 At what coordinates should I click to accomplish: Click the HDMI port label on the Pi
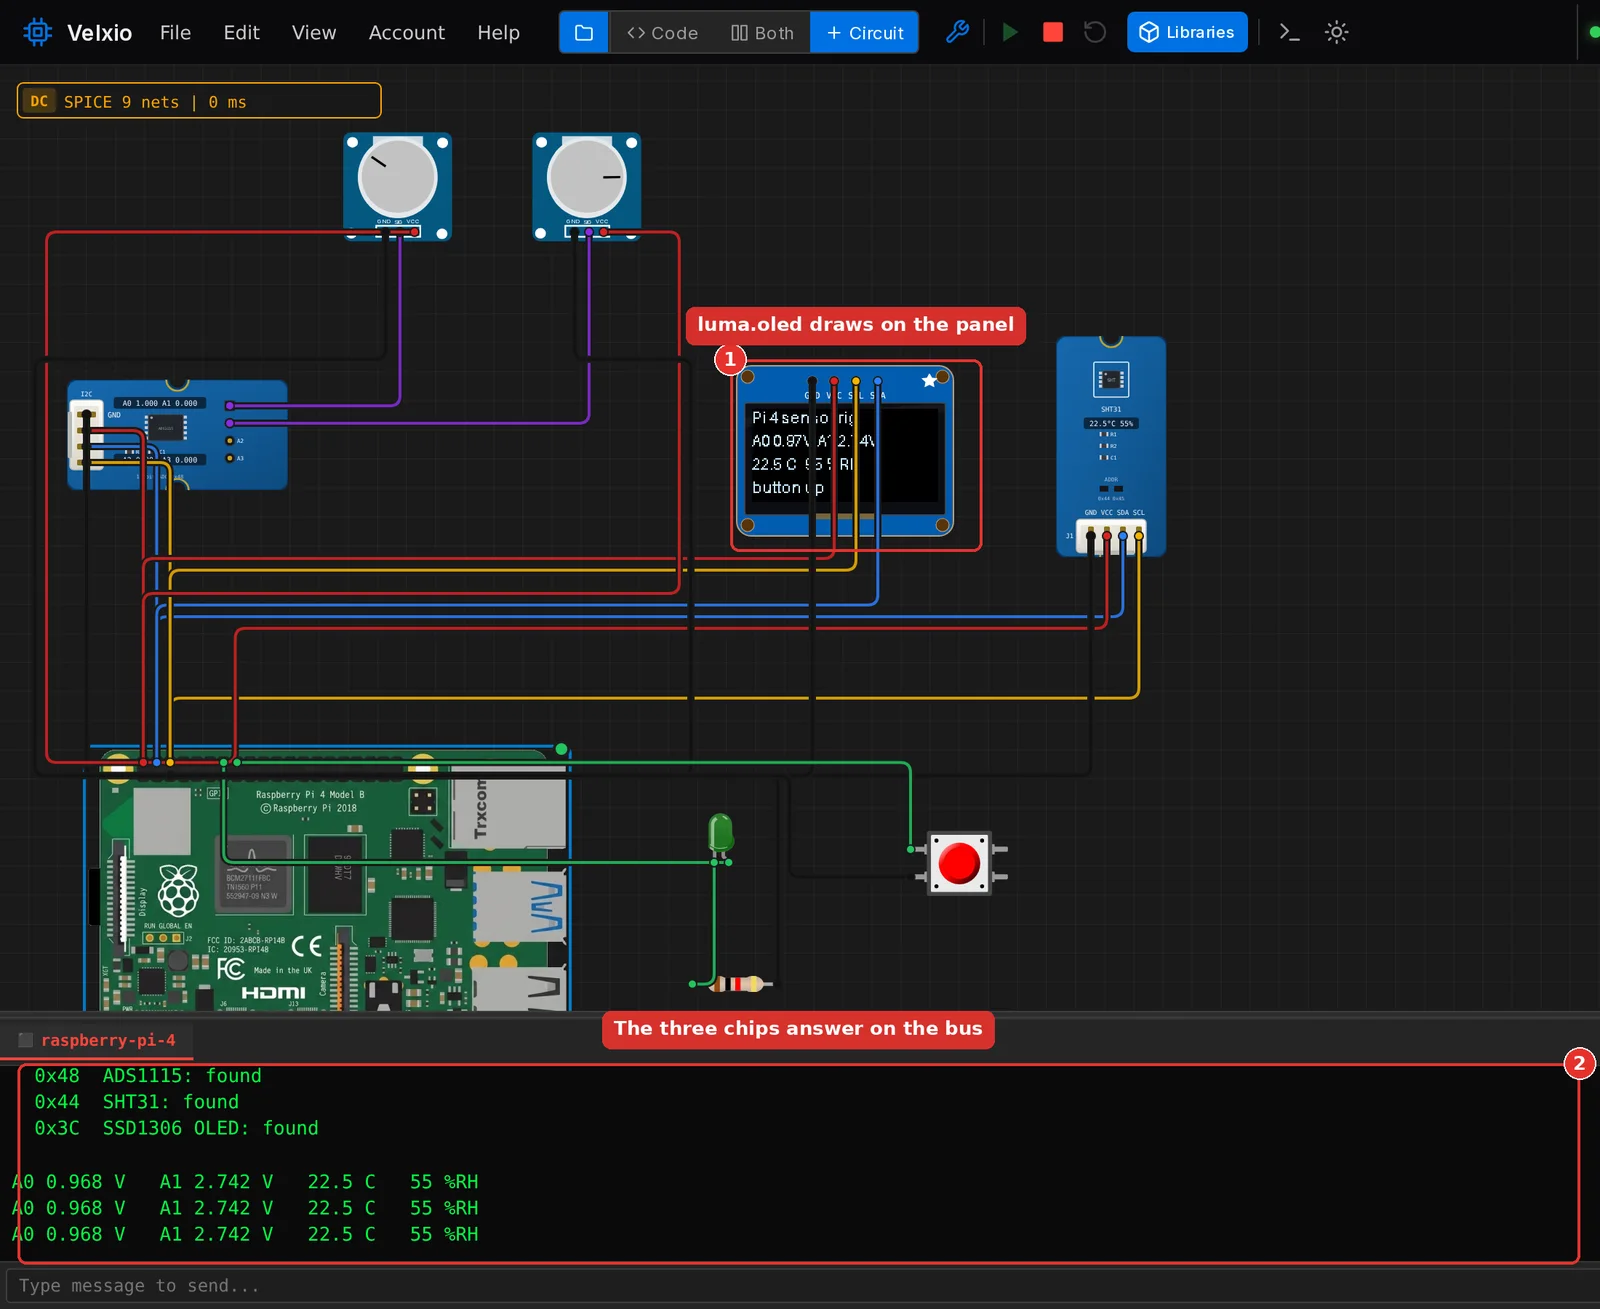click(273, 992)
